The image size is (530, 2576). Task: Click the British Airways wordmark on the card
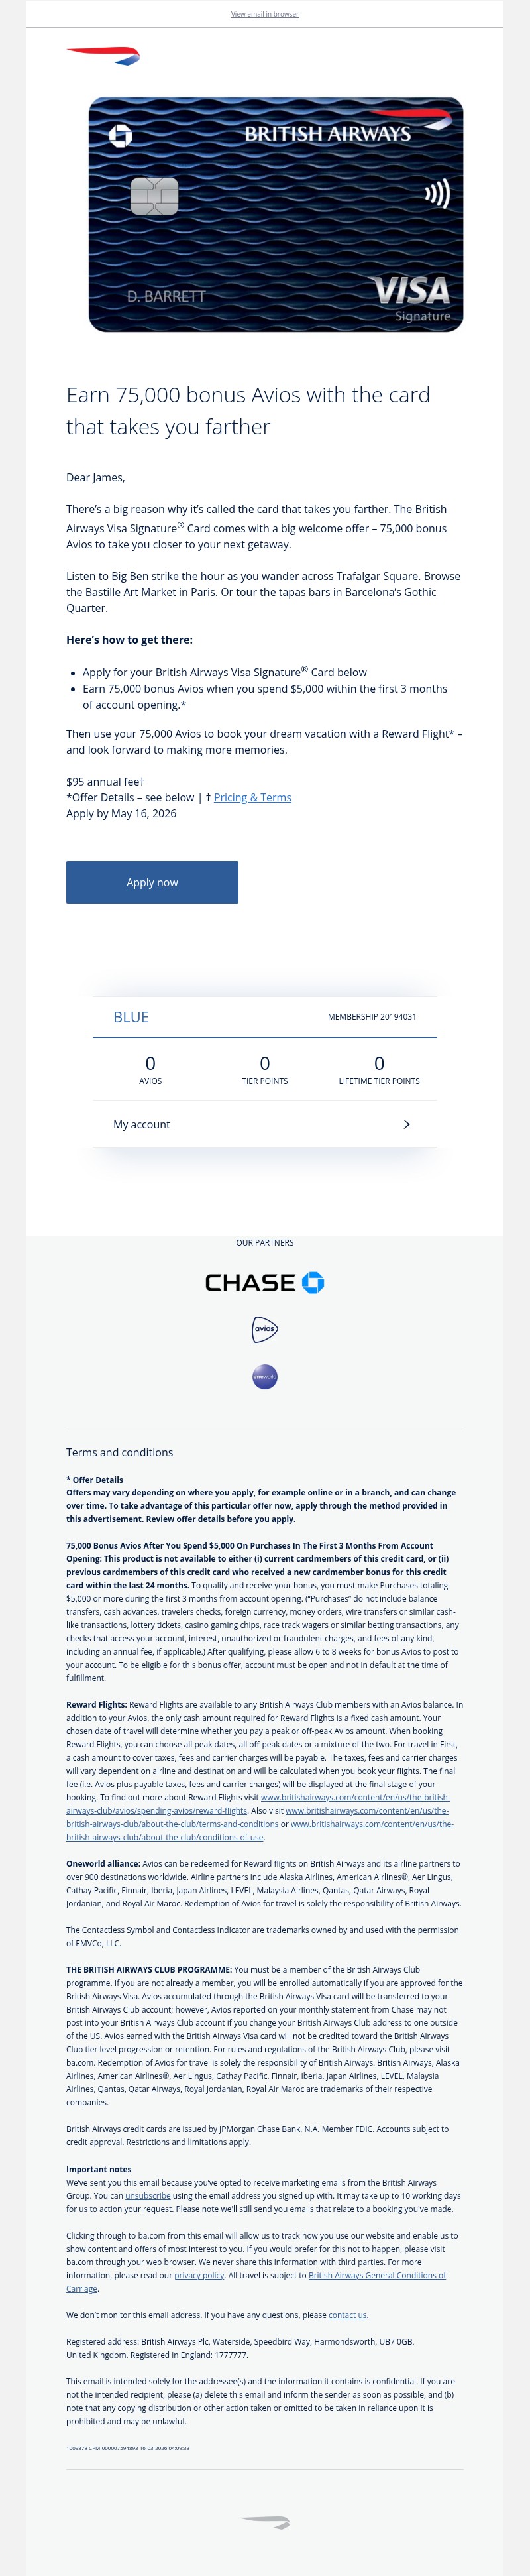tap(330, 133)
